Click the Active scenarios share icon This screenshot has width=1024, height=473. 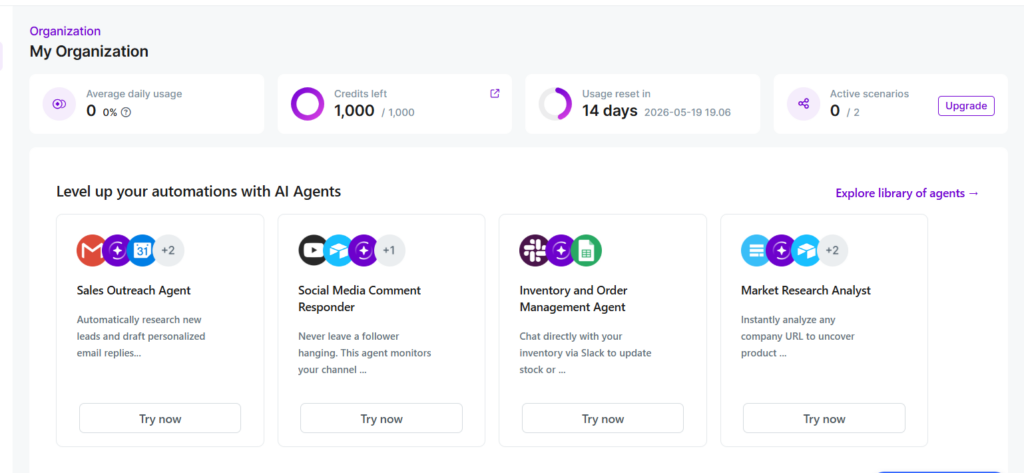803,104
